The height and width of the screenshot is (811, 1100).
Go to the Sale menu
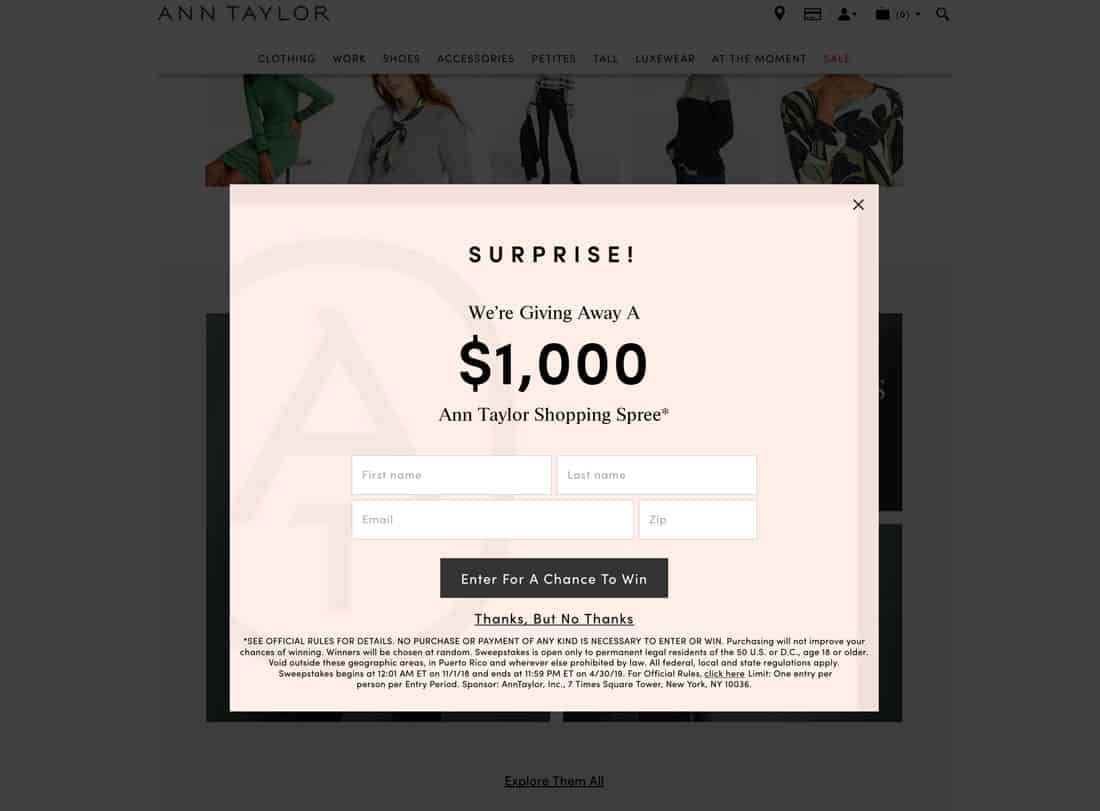tap(836, 58)
